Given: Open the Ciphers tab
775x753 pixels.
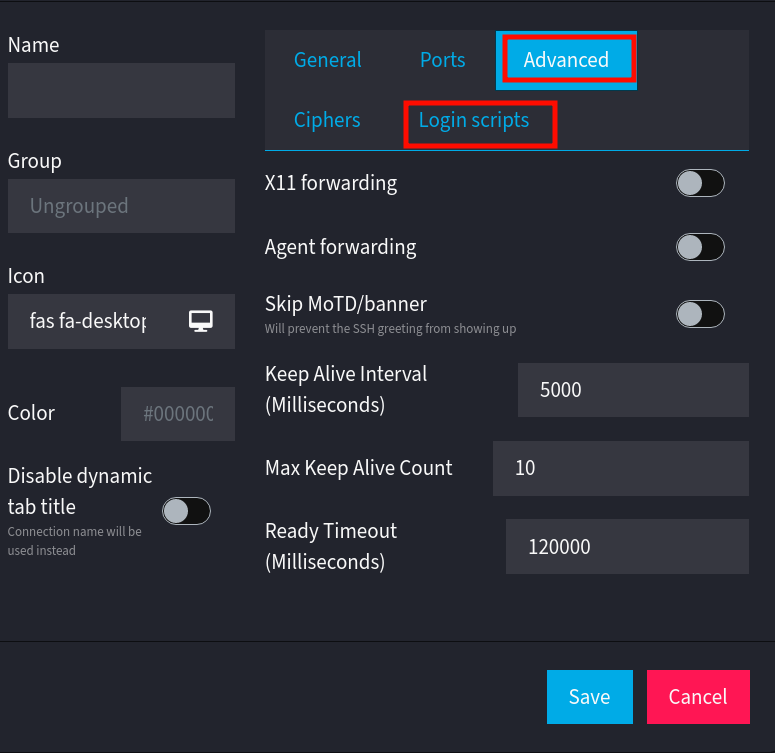Looking at the screenshot, I should pyautogui.click(x=327, y=121).
